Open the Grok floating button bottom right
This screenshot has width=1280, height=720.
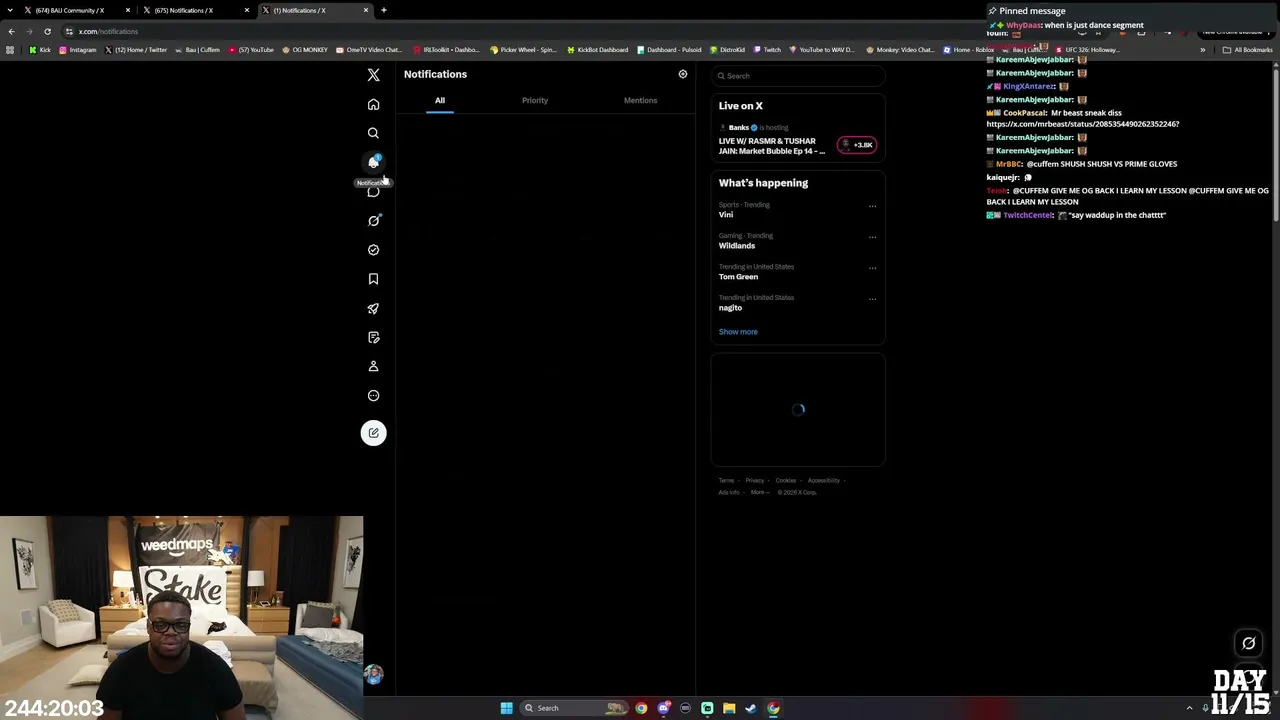coord(1248,643)
